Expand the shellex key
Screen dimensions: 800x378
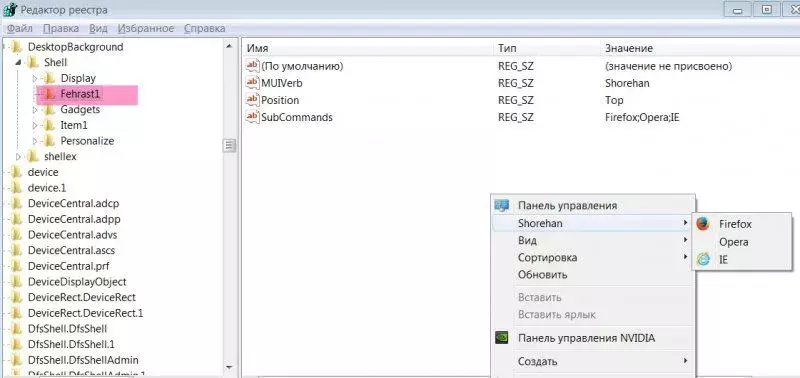point(19,157)
